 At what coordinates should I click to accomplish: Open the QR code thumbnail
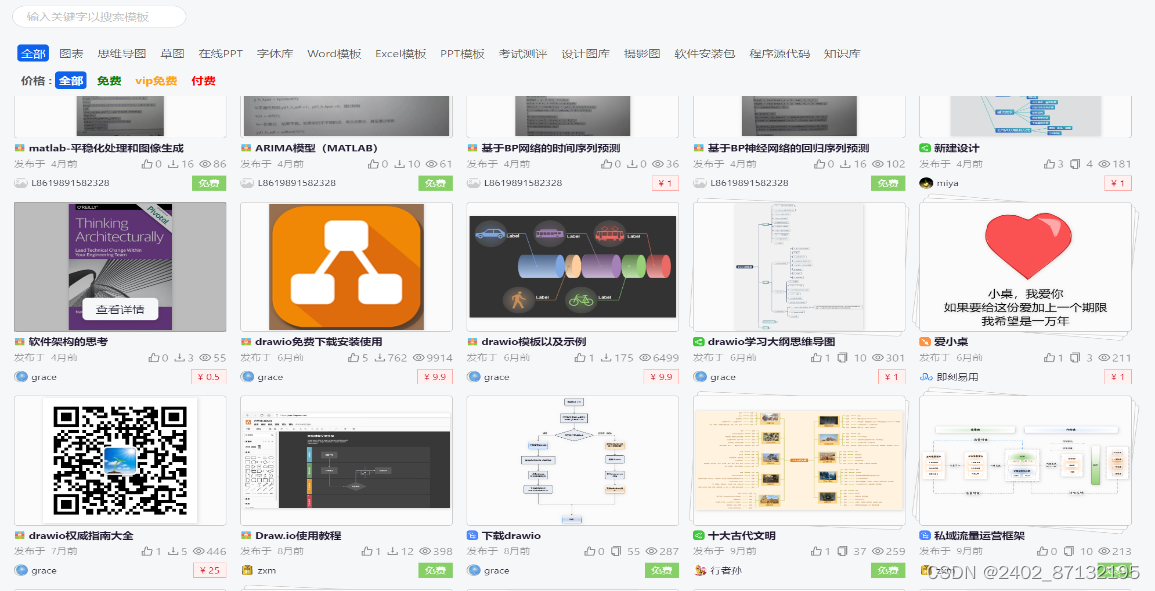coord(120,461)
